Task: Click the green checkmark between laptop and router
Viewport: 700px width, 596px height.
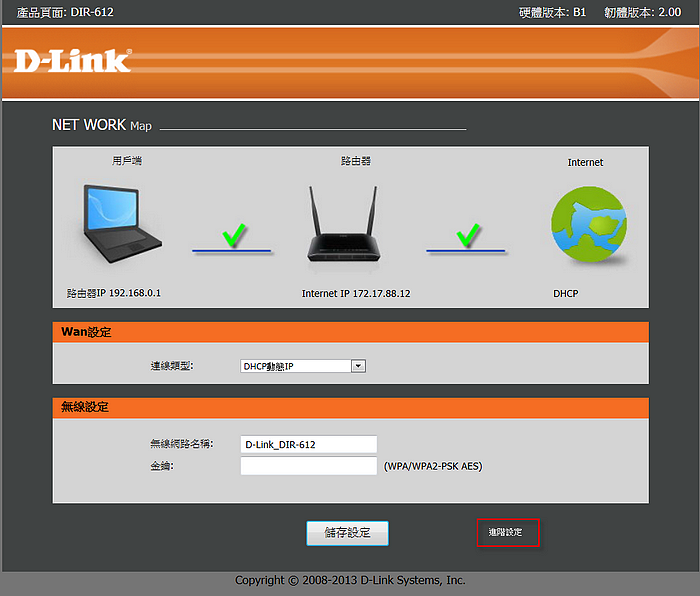Action: point(232,236)
